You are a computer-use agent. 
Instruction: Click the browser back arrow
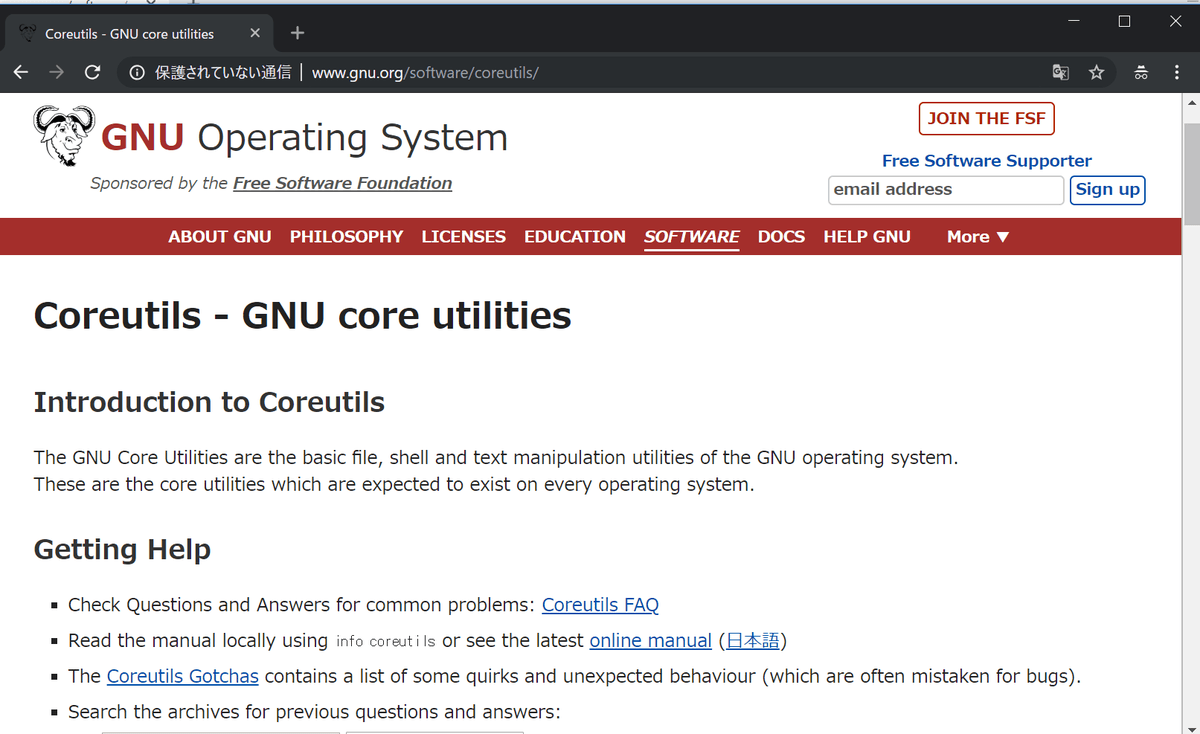(x=21, y=72)
